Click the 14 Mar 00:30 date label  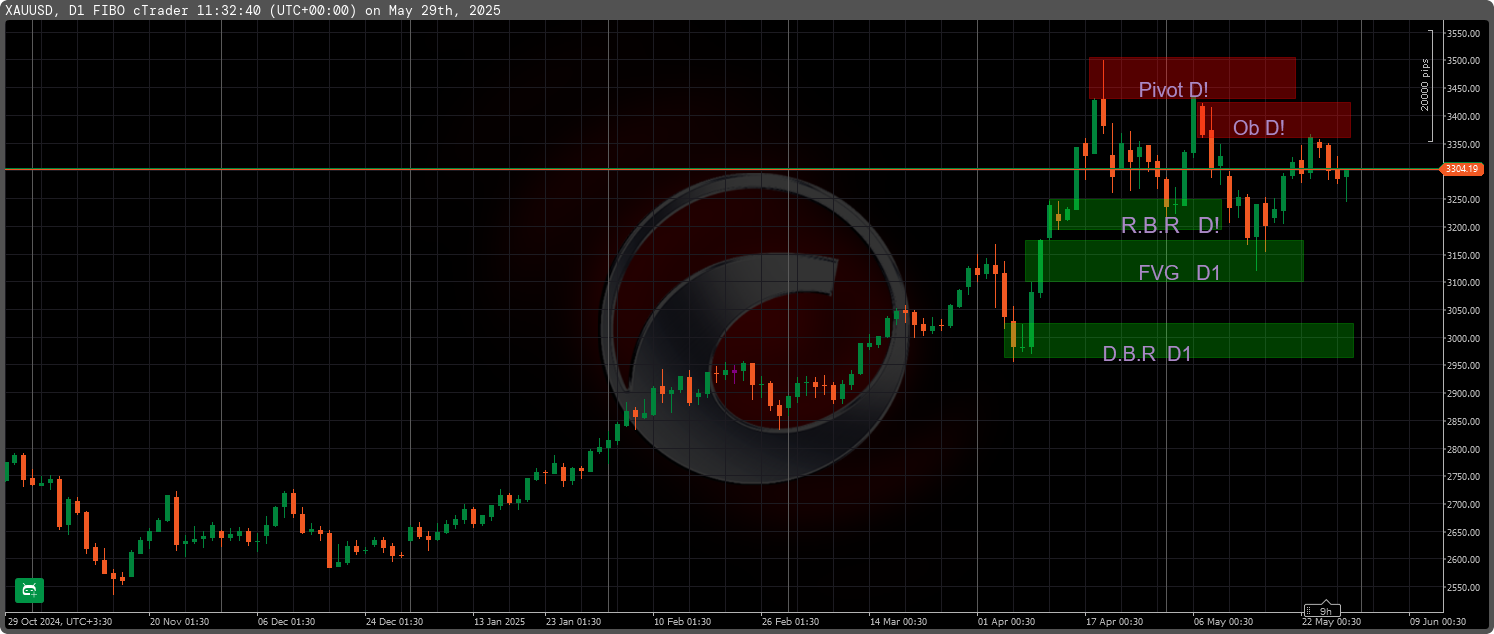coord(898,622)
